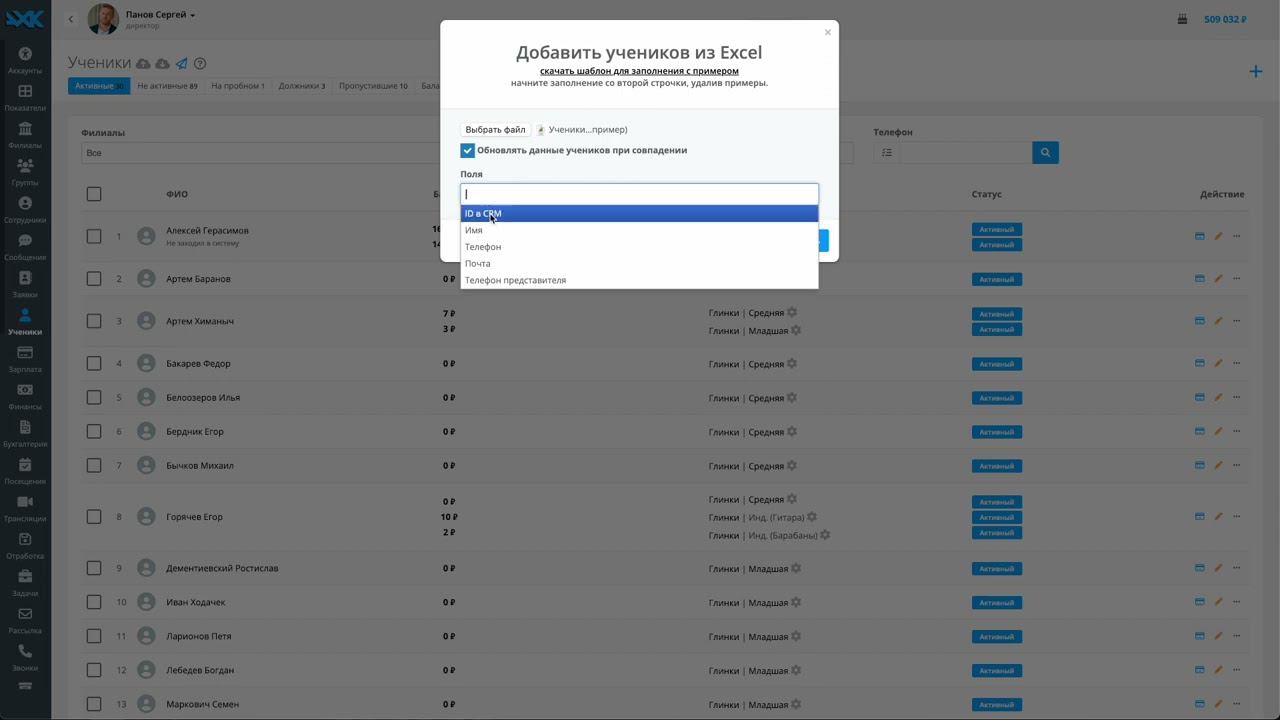Click the Поля search input field
Viewport: 1280px width, 720px height.
tap(639, 194)
